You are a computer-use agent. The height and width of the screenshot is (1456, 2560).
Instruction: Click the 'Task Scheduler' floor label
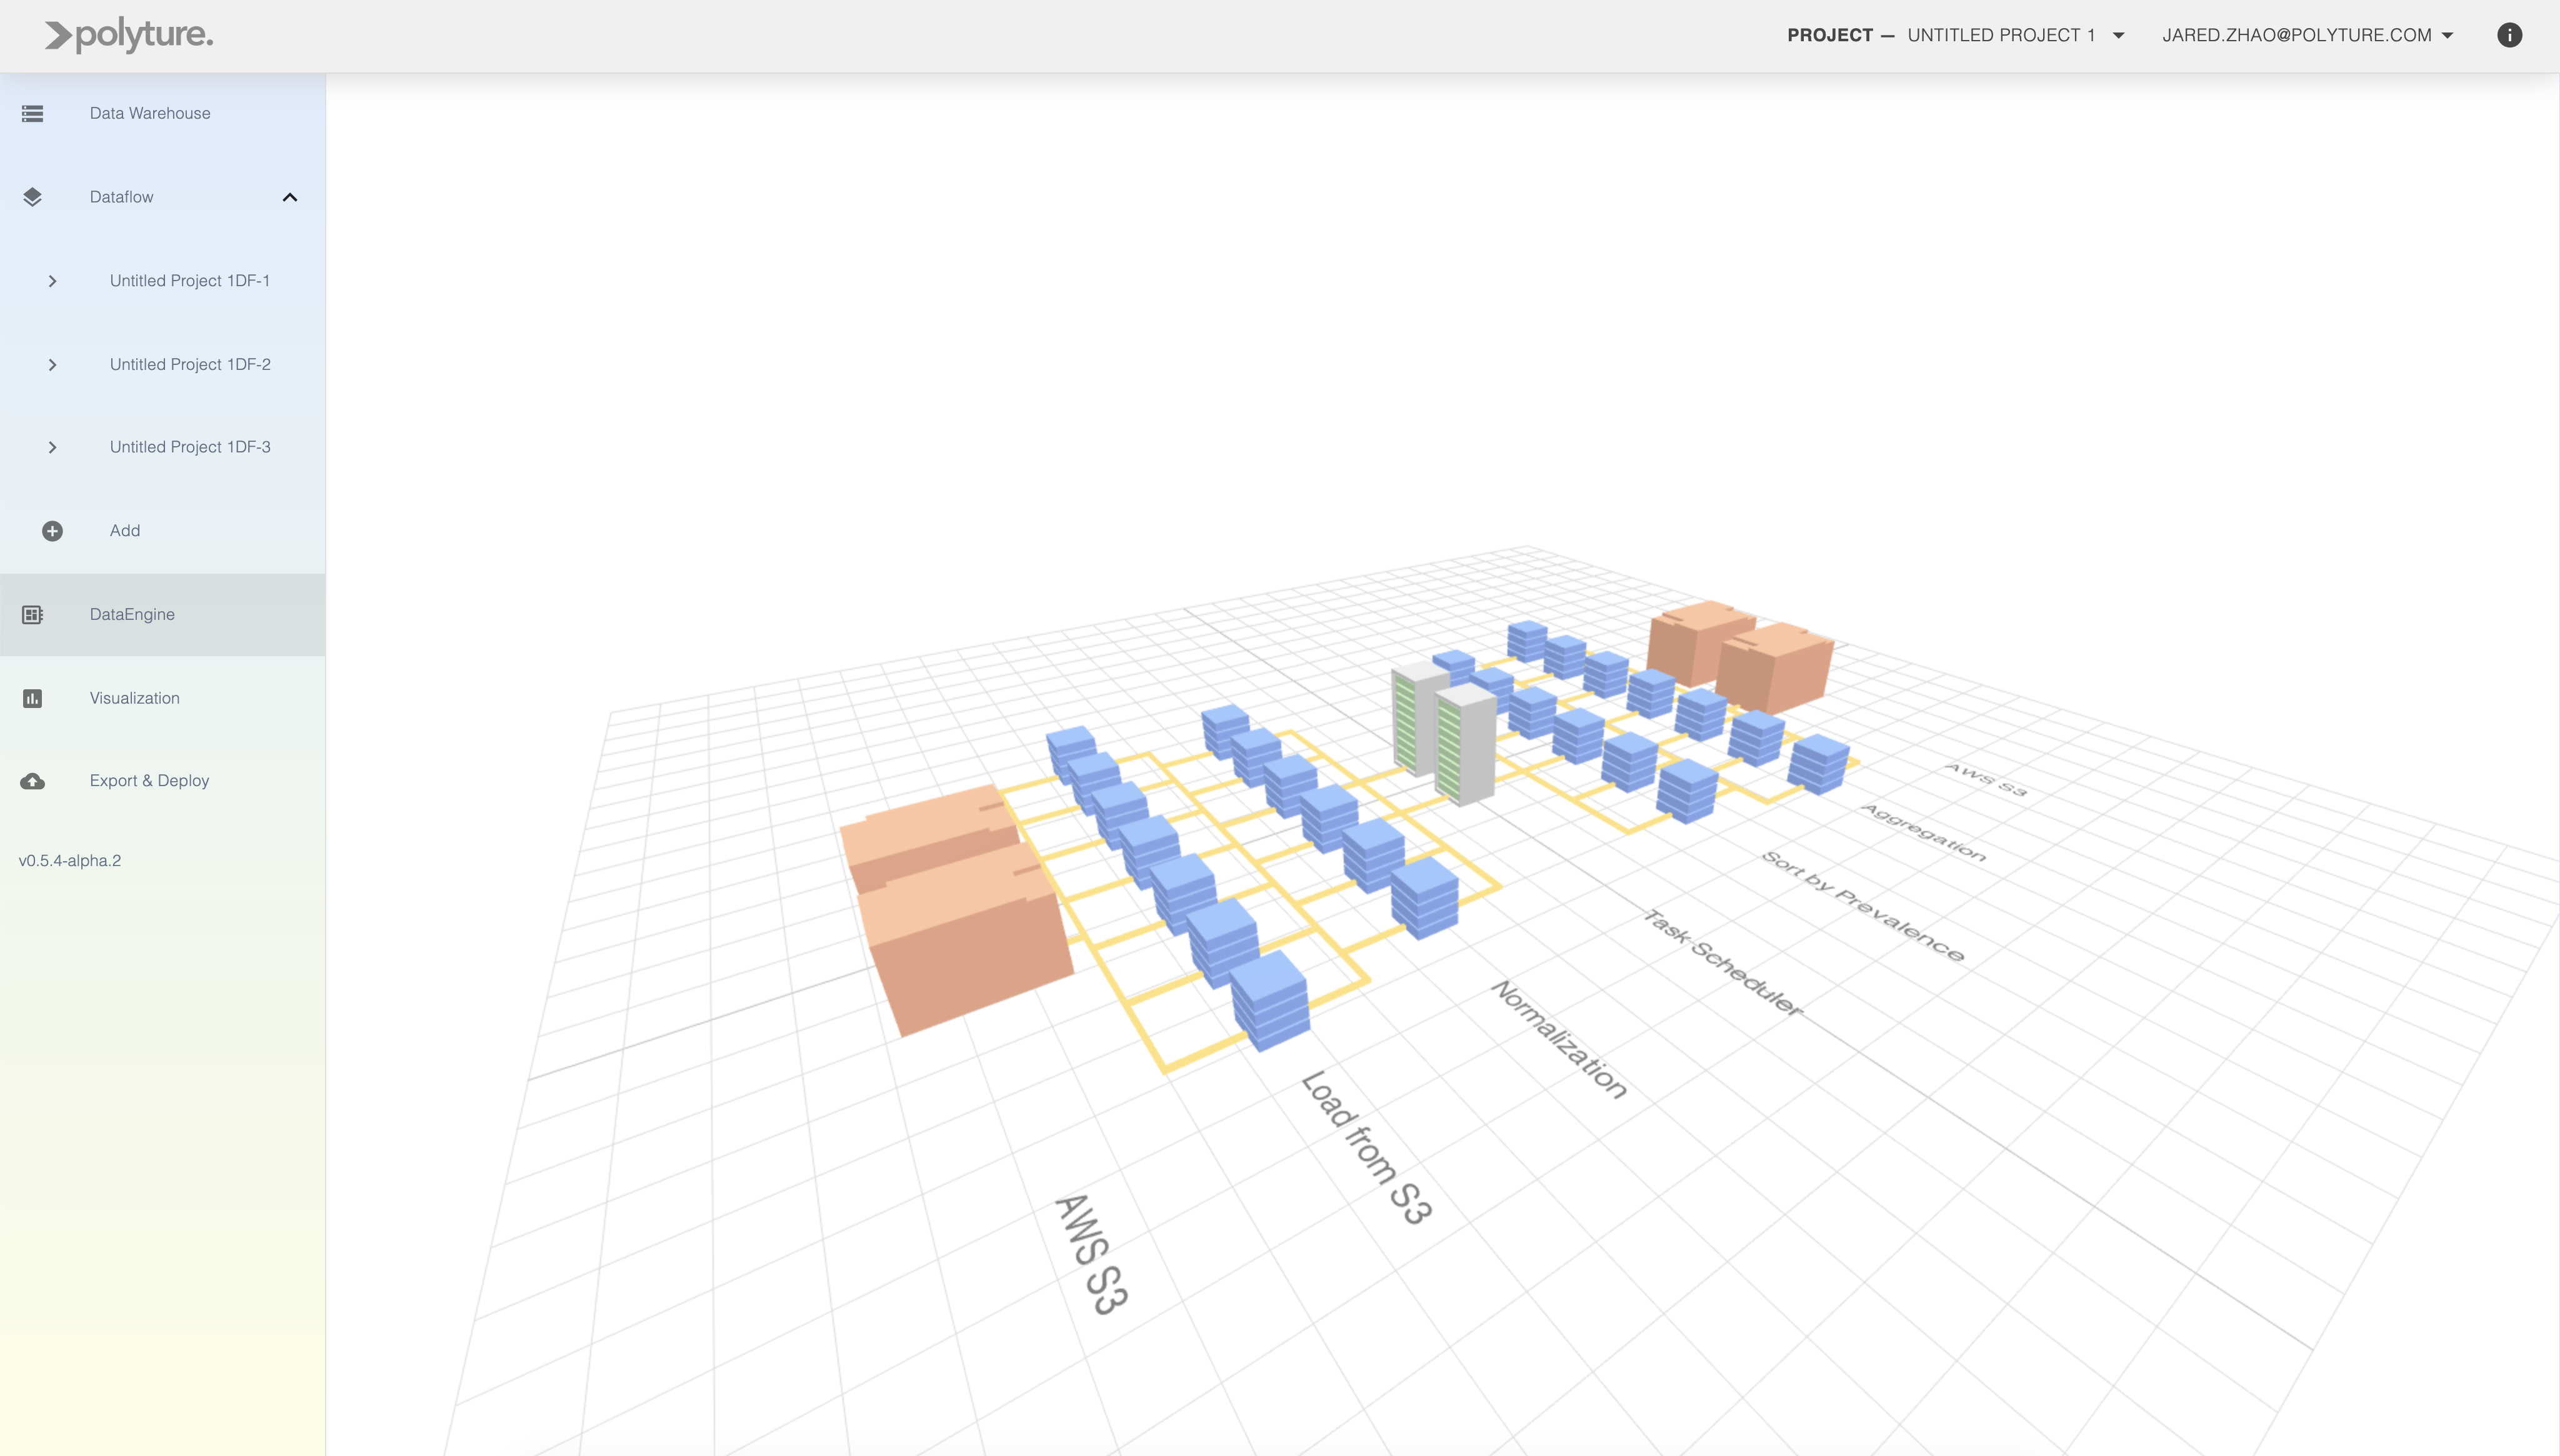tap(1724, 962)
